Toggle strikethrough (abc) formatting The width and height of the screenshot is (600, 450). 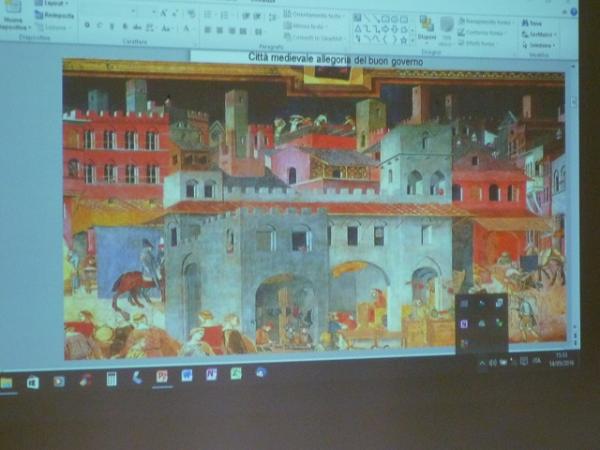[x=137, y=27]
